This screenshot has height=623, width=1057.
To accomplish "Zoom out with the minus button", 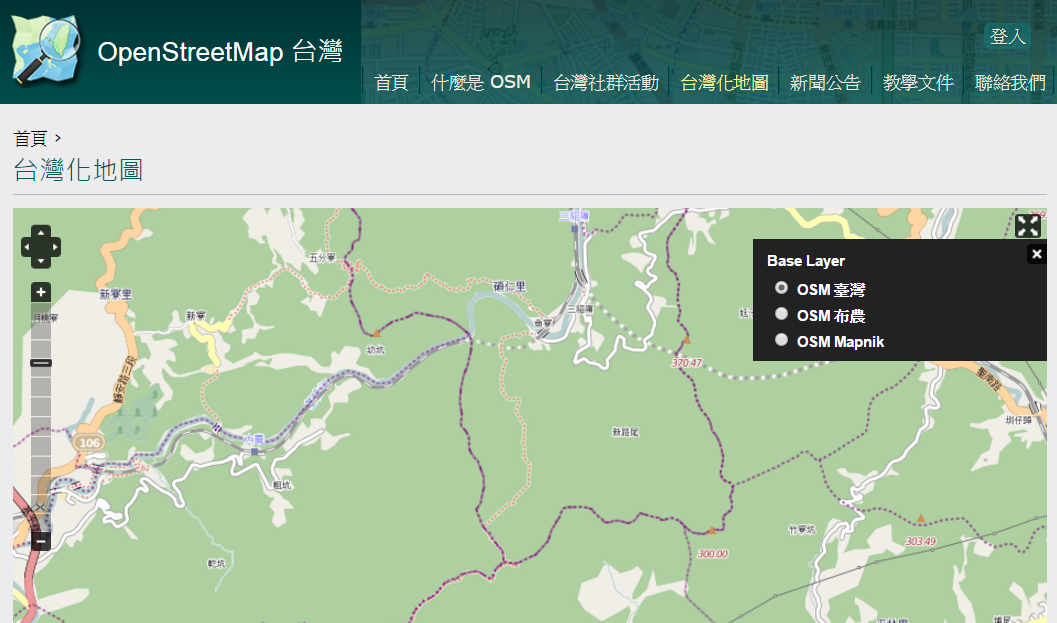I will point(41,541).
